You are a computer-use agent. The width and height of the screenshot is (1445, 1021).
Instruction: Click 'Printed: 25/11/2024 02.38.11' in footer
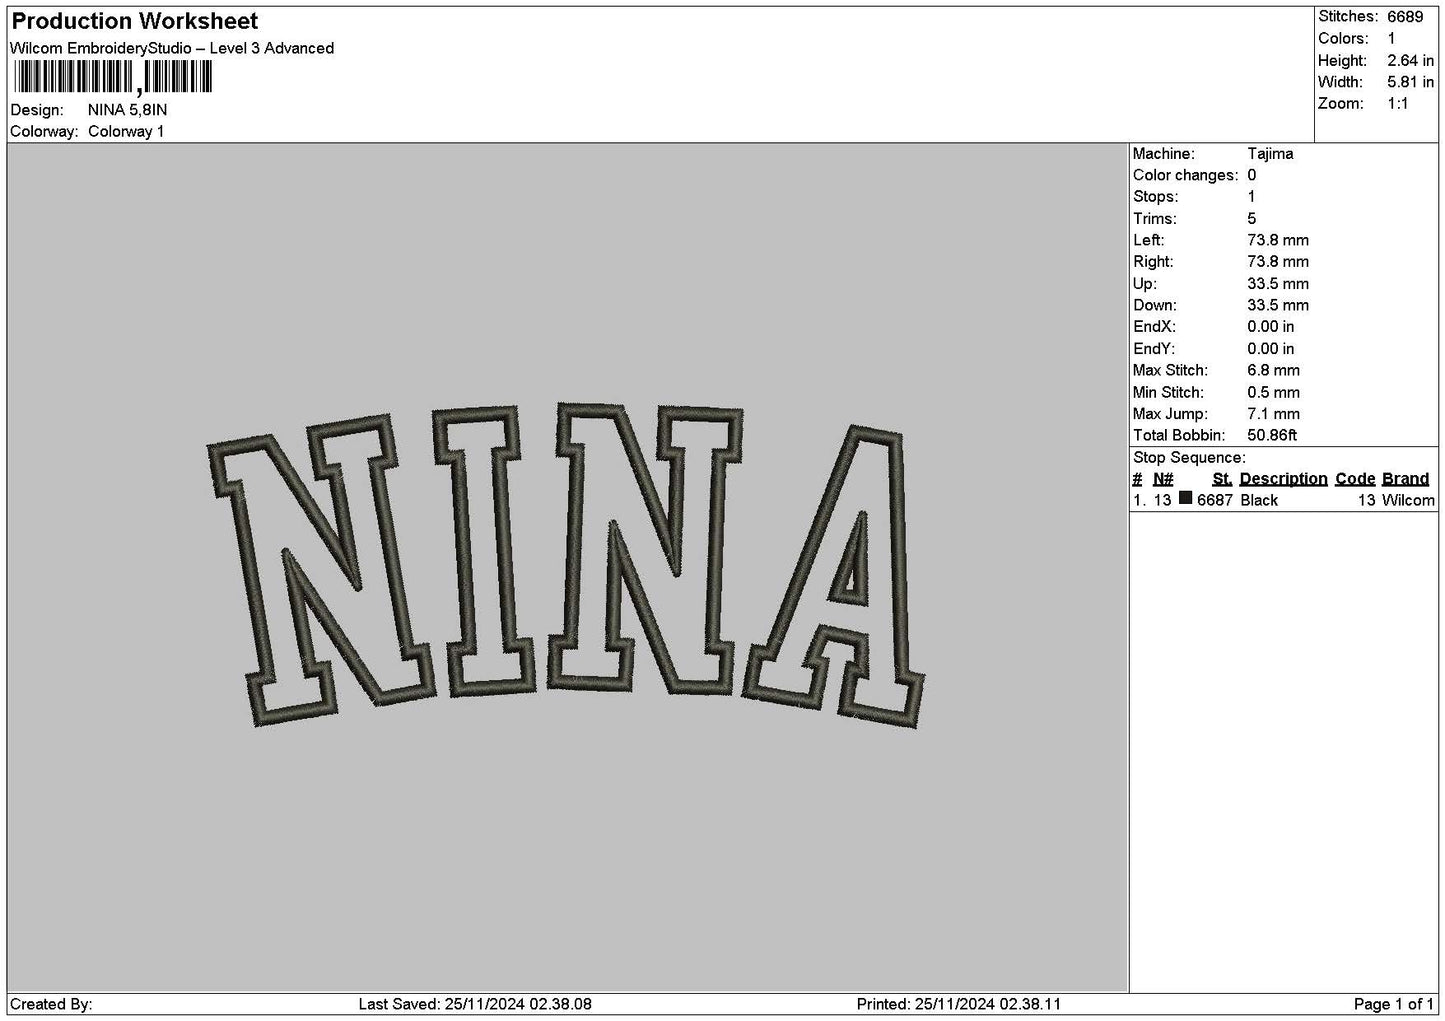(959, 1005)
